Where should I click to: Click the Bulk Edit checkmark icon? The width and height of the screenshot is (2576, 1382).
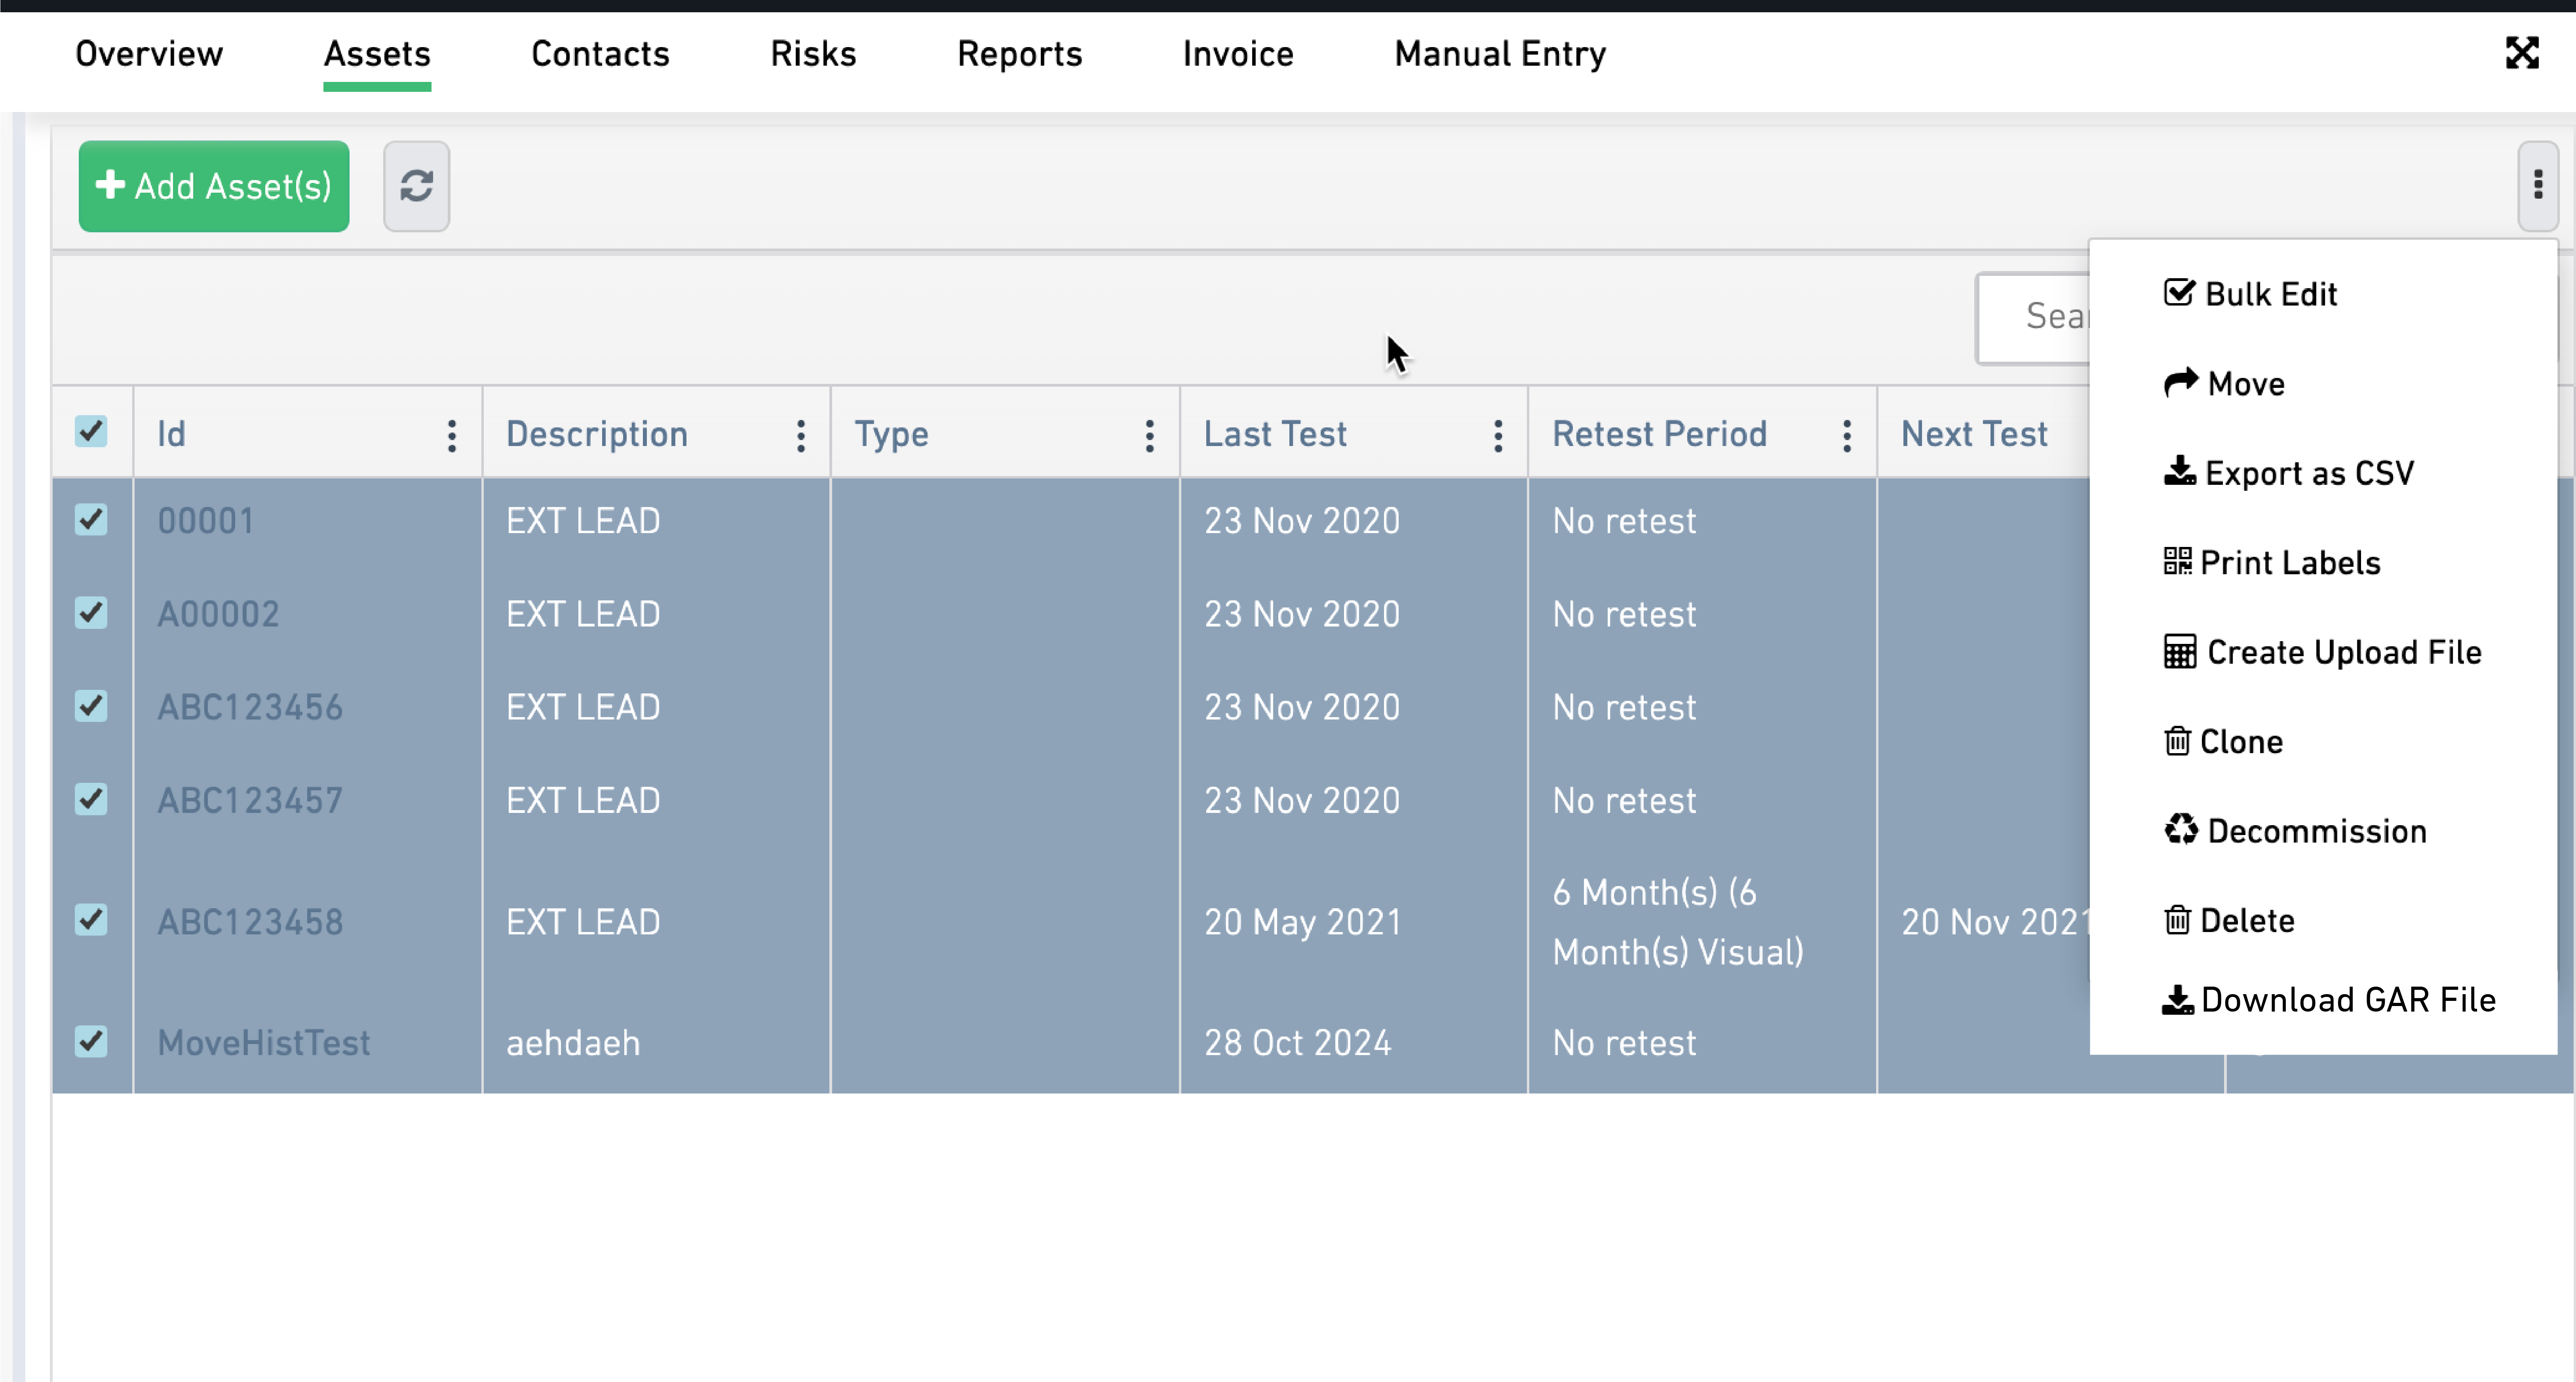[x=2179, y=293]
